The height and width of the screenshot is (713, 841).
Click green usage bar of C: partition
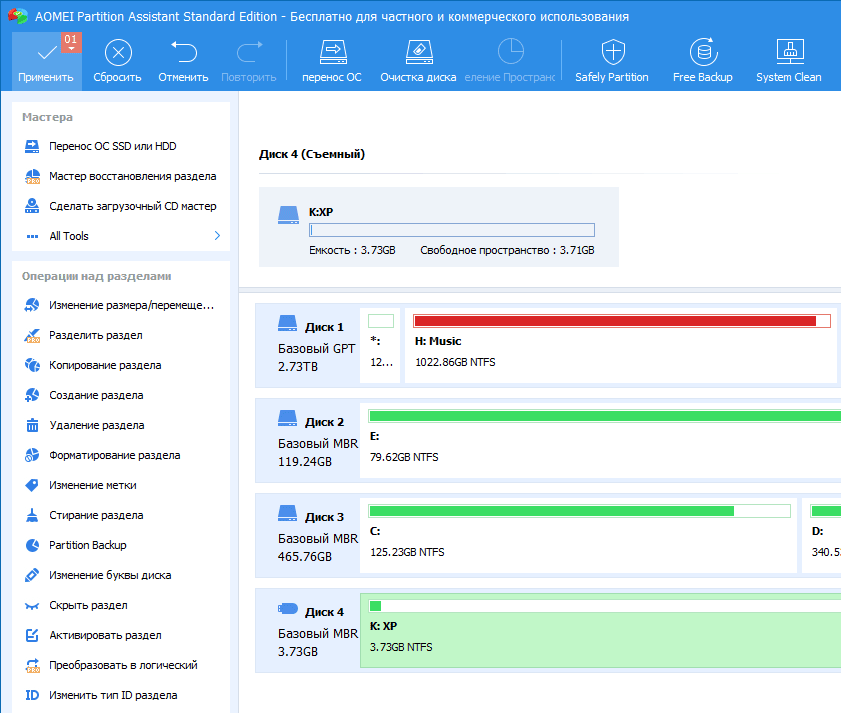point(579,511)
